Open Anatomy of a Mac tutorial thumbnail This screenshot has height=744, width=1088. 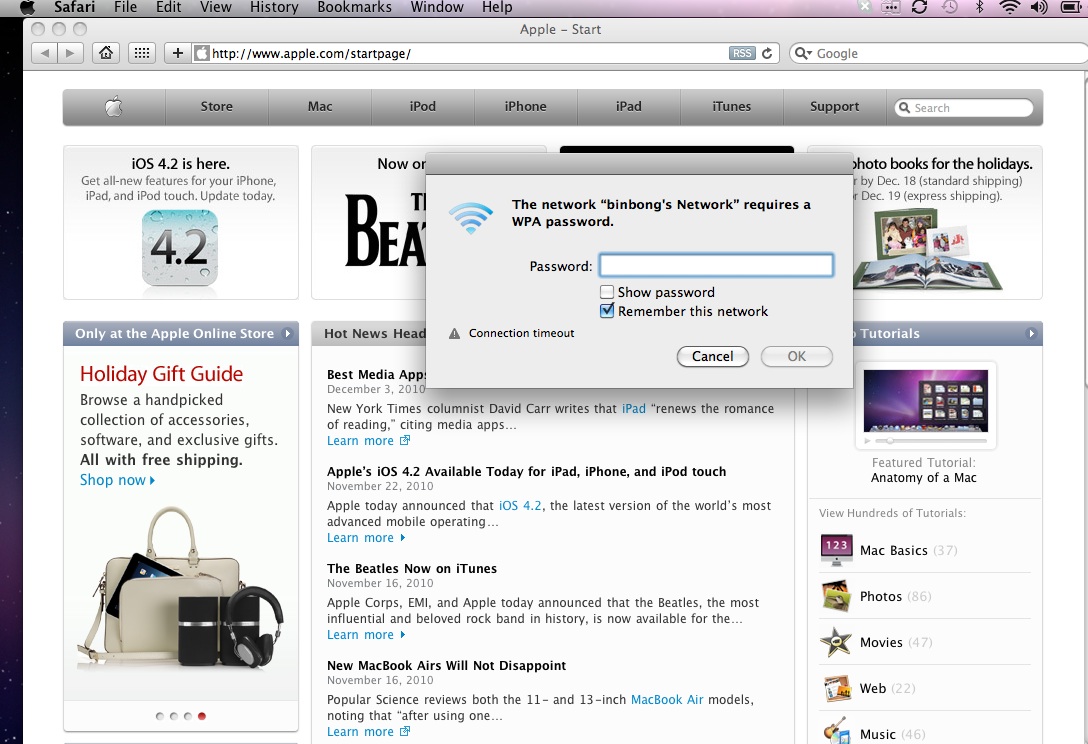(926, 400)
